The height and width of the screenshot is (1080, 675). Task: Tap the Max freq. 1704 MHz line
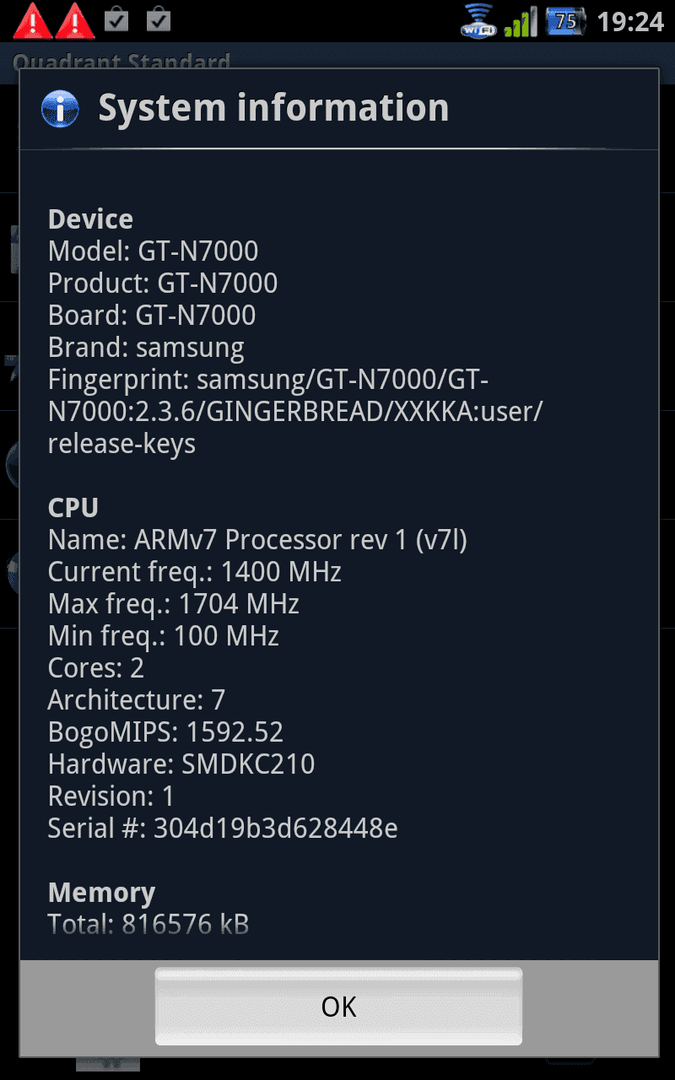(174, 604)
